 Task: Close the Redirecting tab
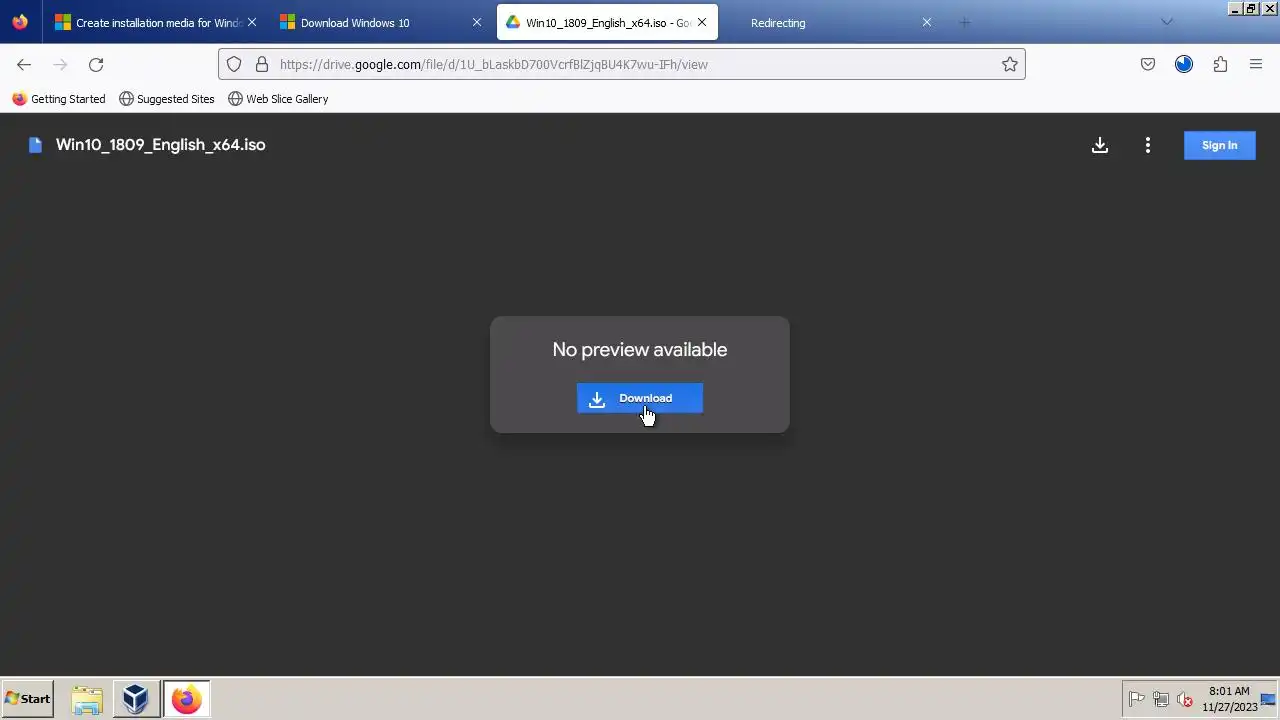[927, 22]
